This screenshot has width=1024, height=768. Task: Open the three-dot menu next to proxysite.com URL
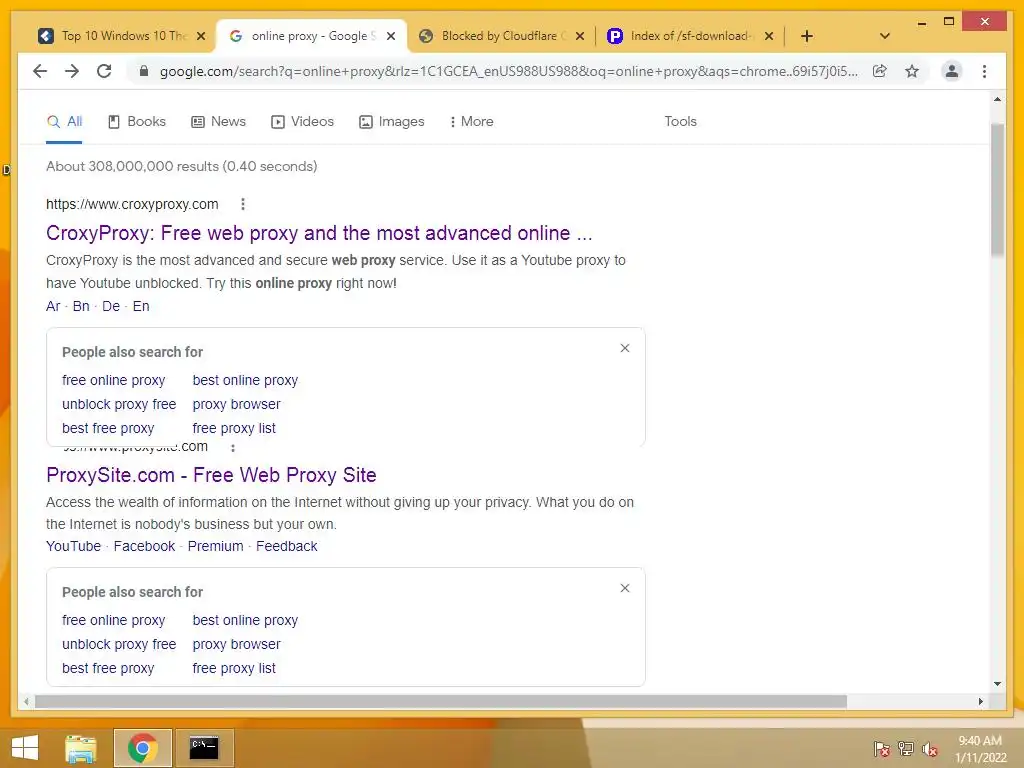(233, 448)
